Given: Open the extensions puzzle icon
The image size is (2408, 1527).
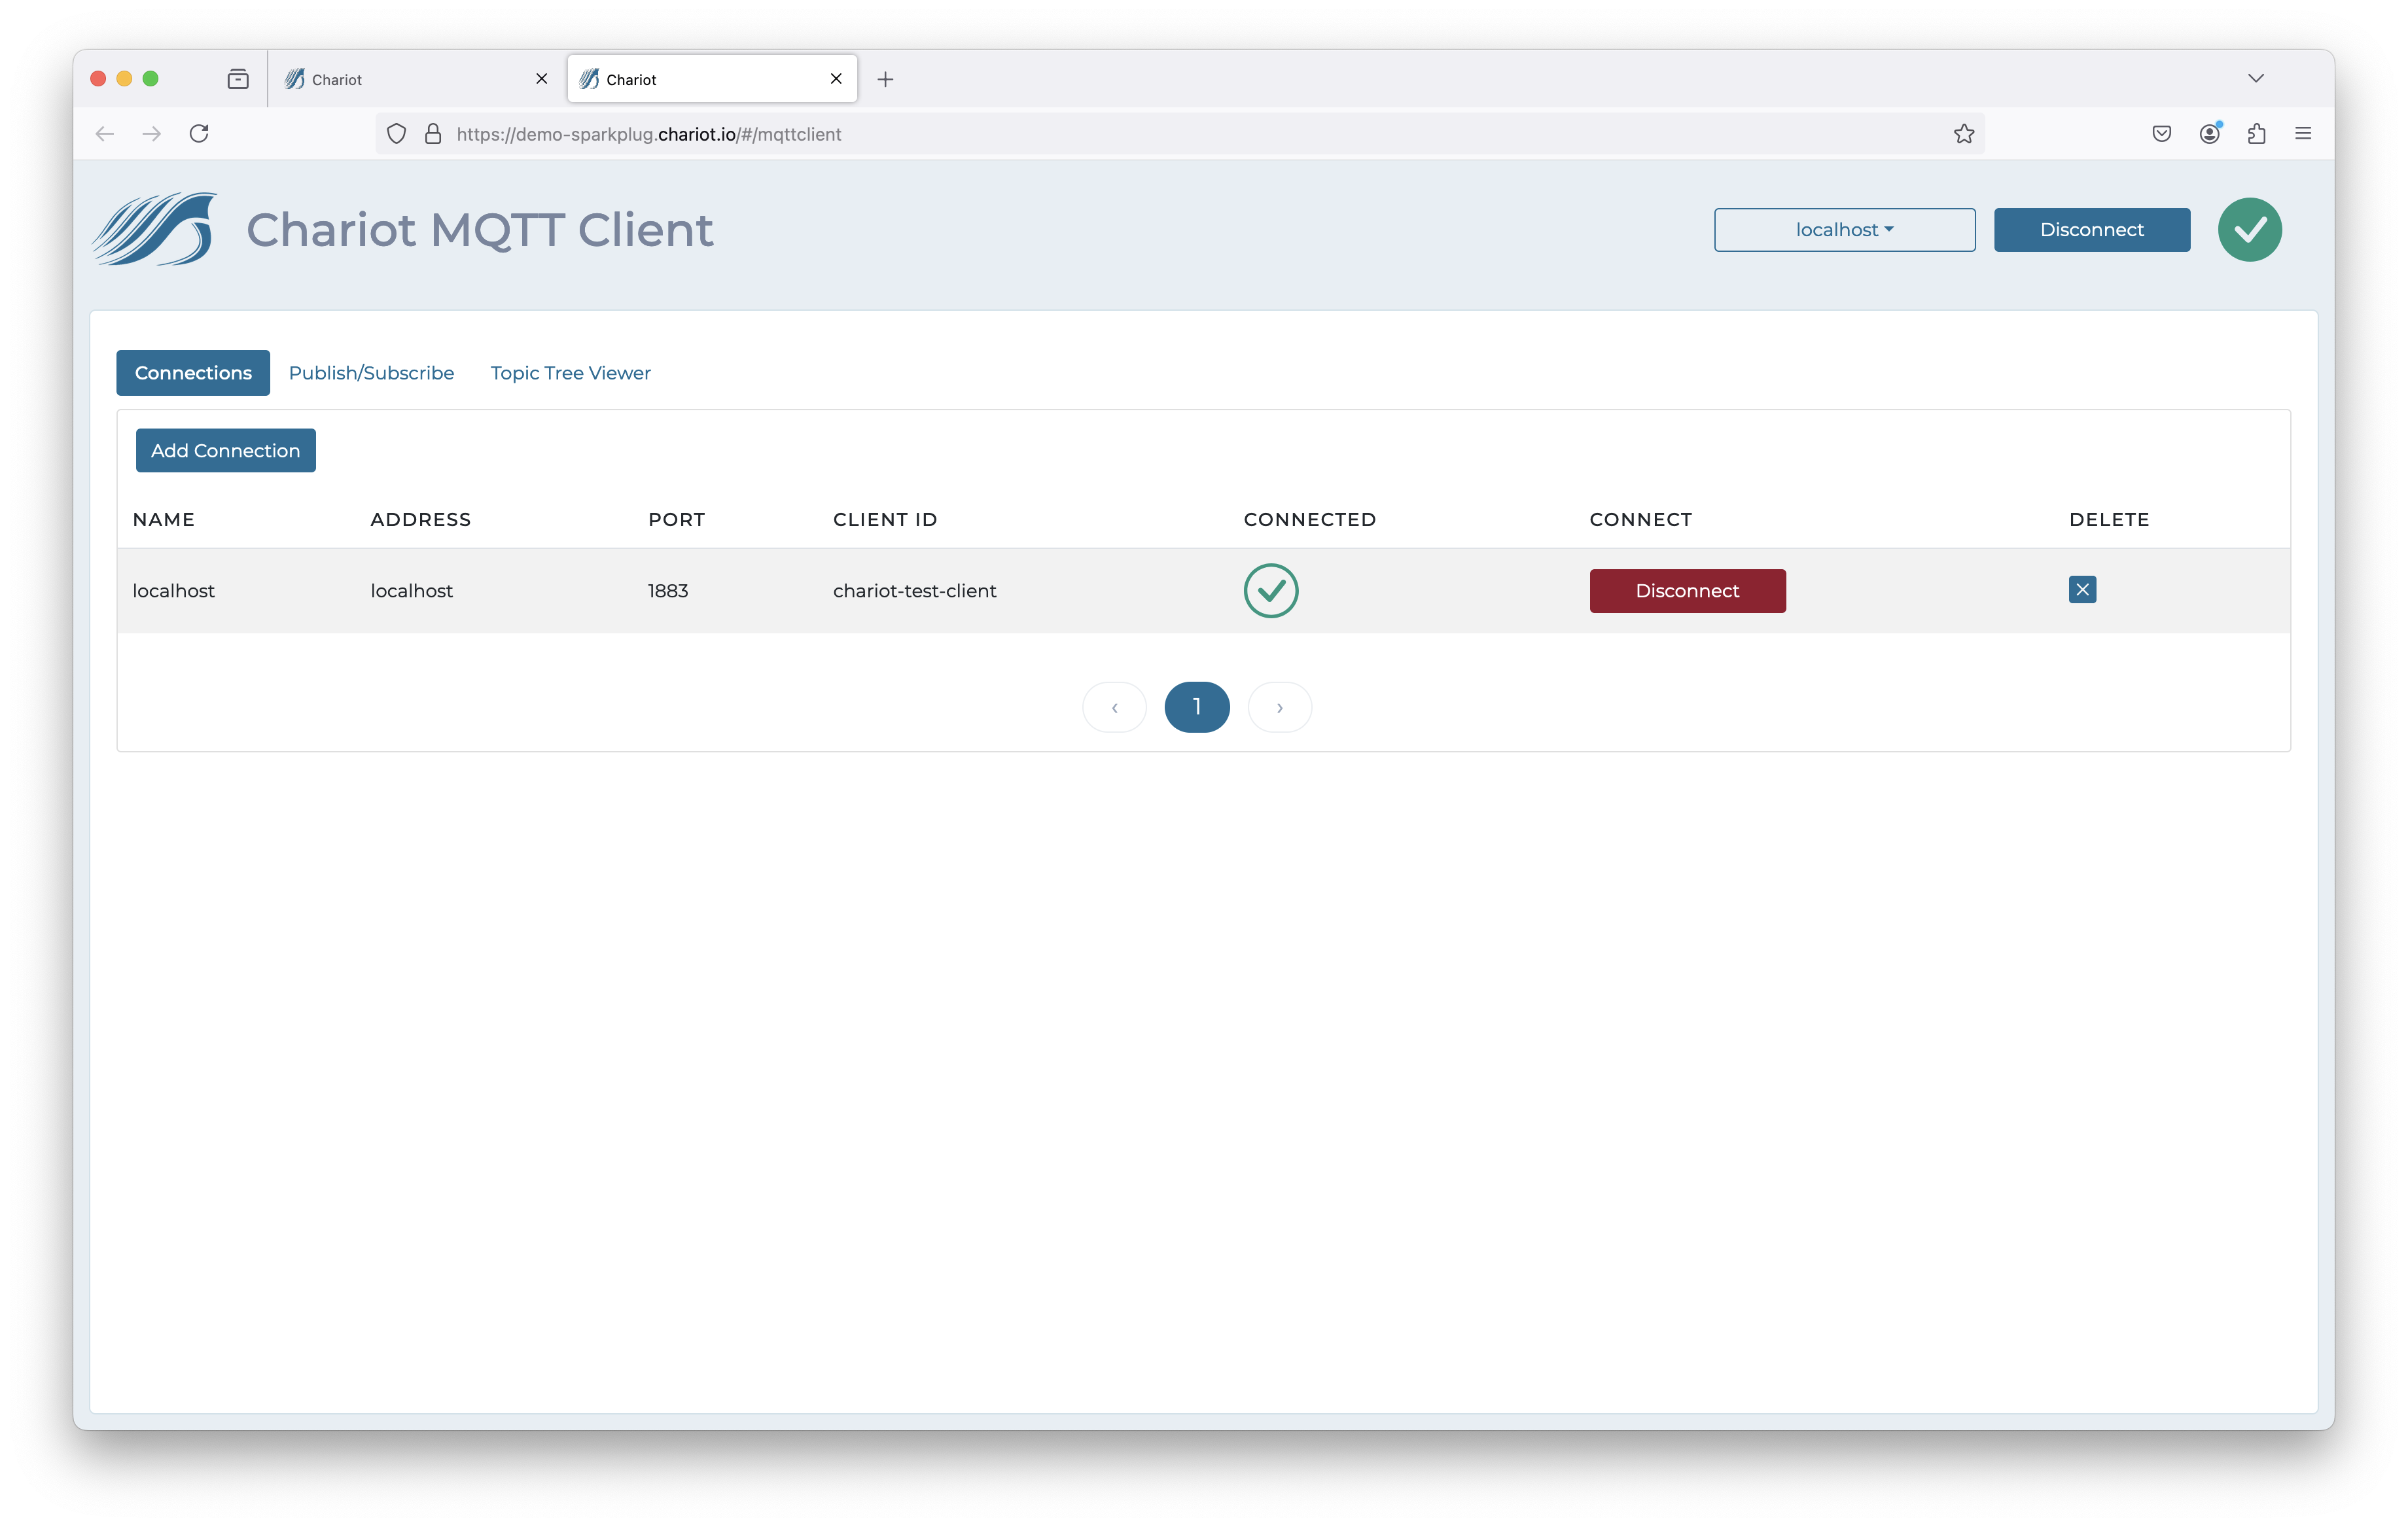Looking at the screenshot, I should tap(2257, 134).
